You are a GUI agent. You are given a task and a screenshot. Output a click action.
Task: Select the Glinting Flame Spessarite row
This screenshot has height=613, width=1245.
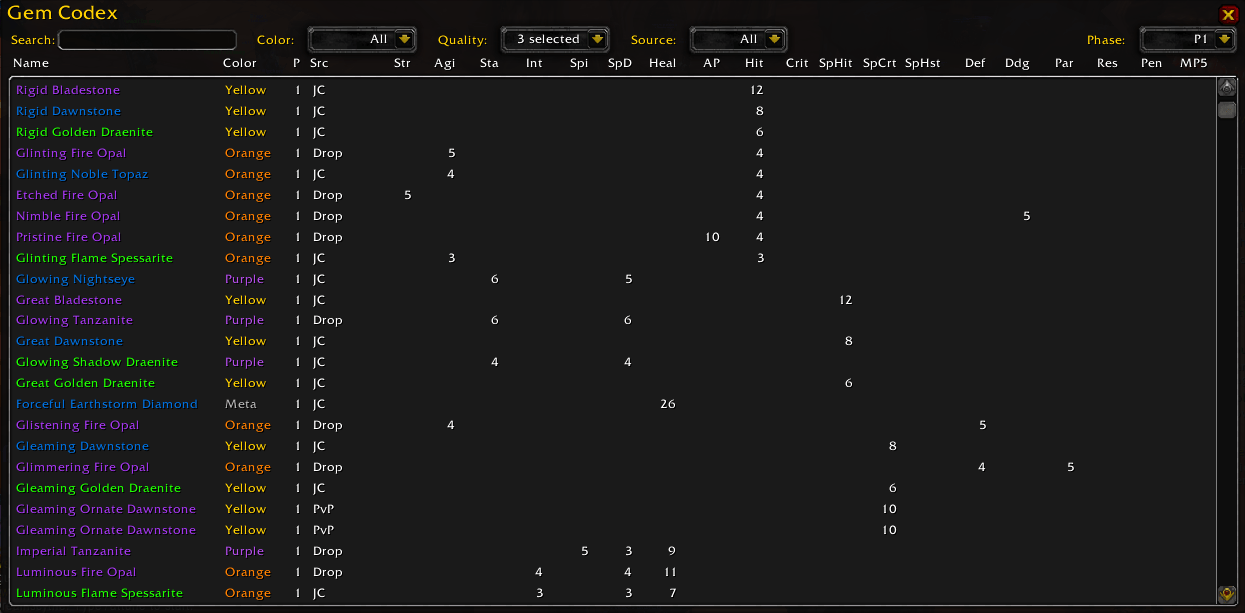pyautogui.click(x=612, y=258)
